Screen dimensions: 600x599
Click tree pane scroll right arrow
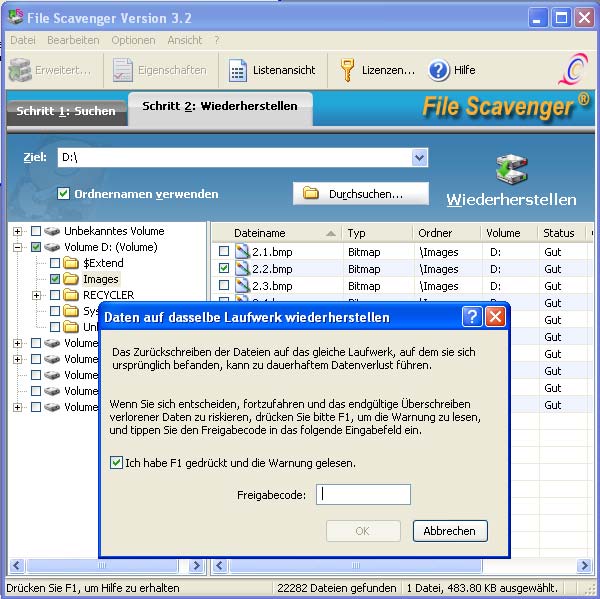(x=196, y=565)
